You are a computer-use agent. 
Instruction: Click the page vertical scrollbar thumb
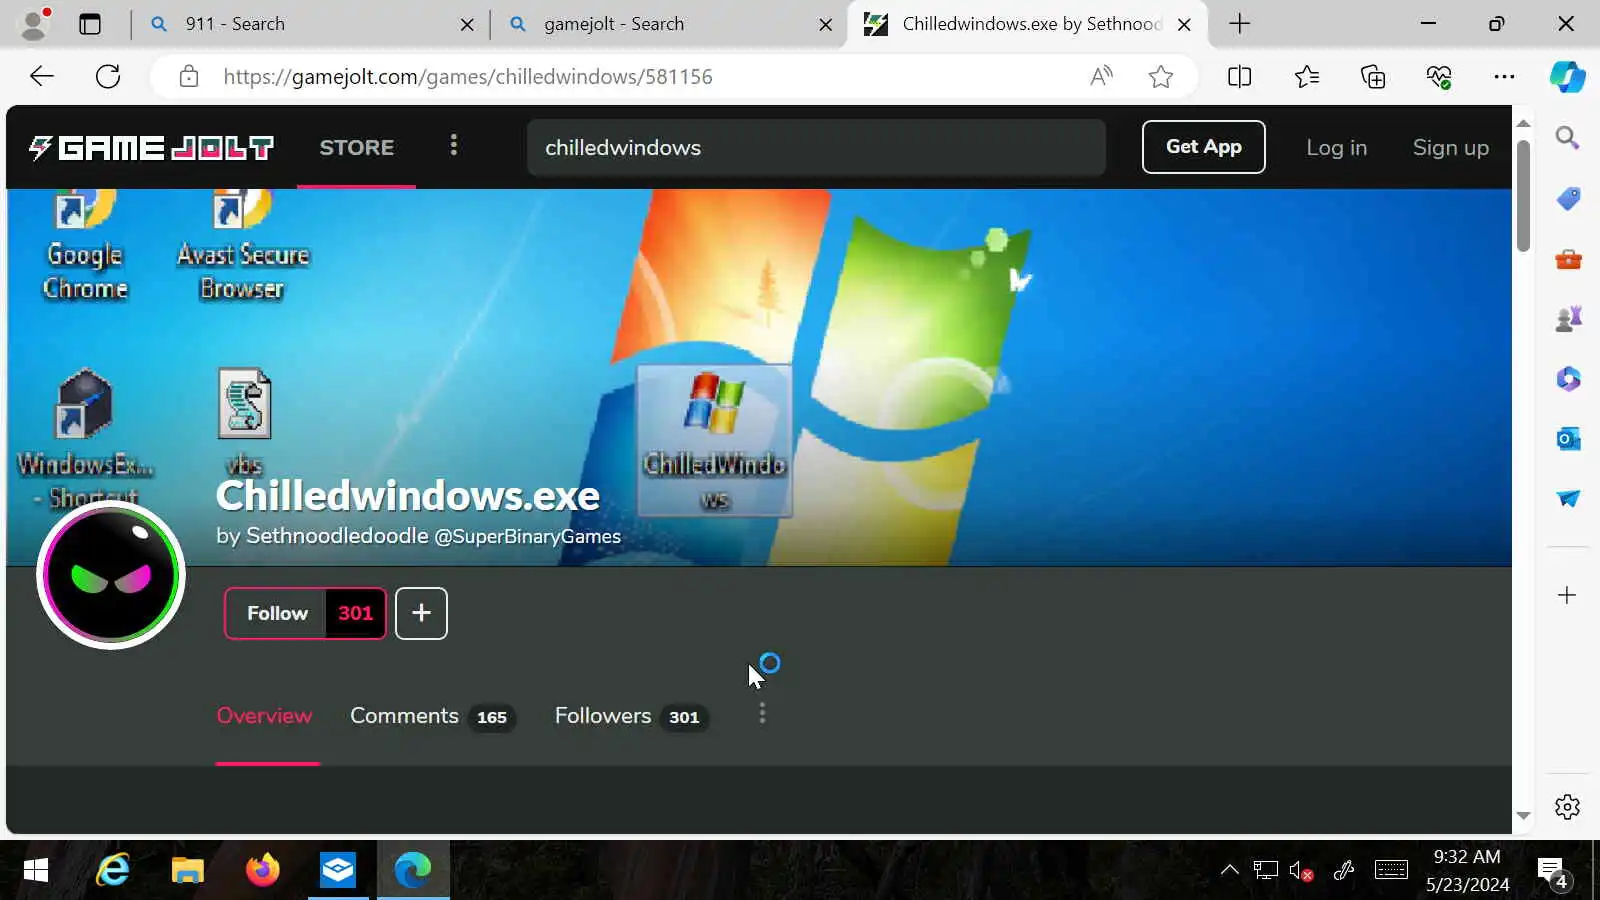point(1523,195)
